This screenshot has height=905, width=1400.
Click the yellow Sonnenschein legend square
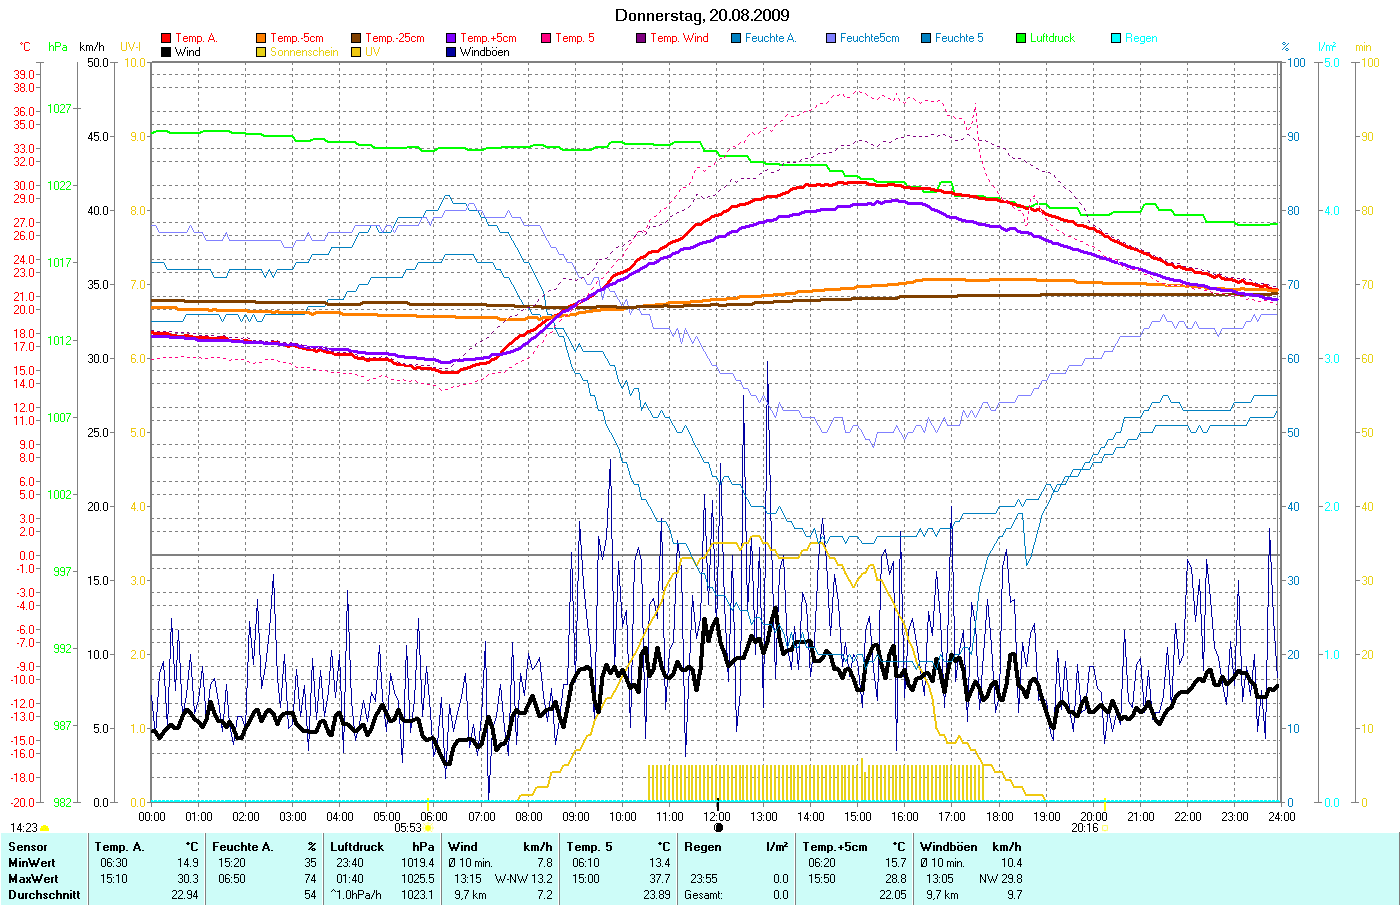click(x=261, y=52)
